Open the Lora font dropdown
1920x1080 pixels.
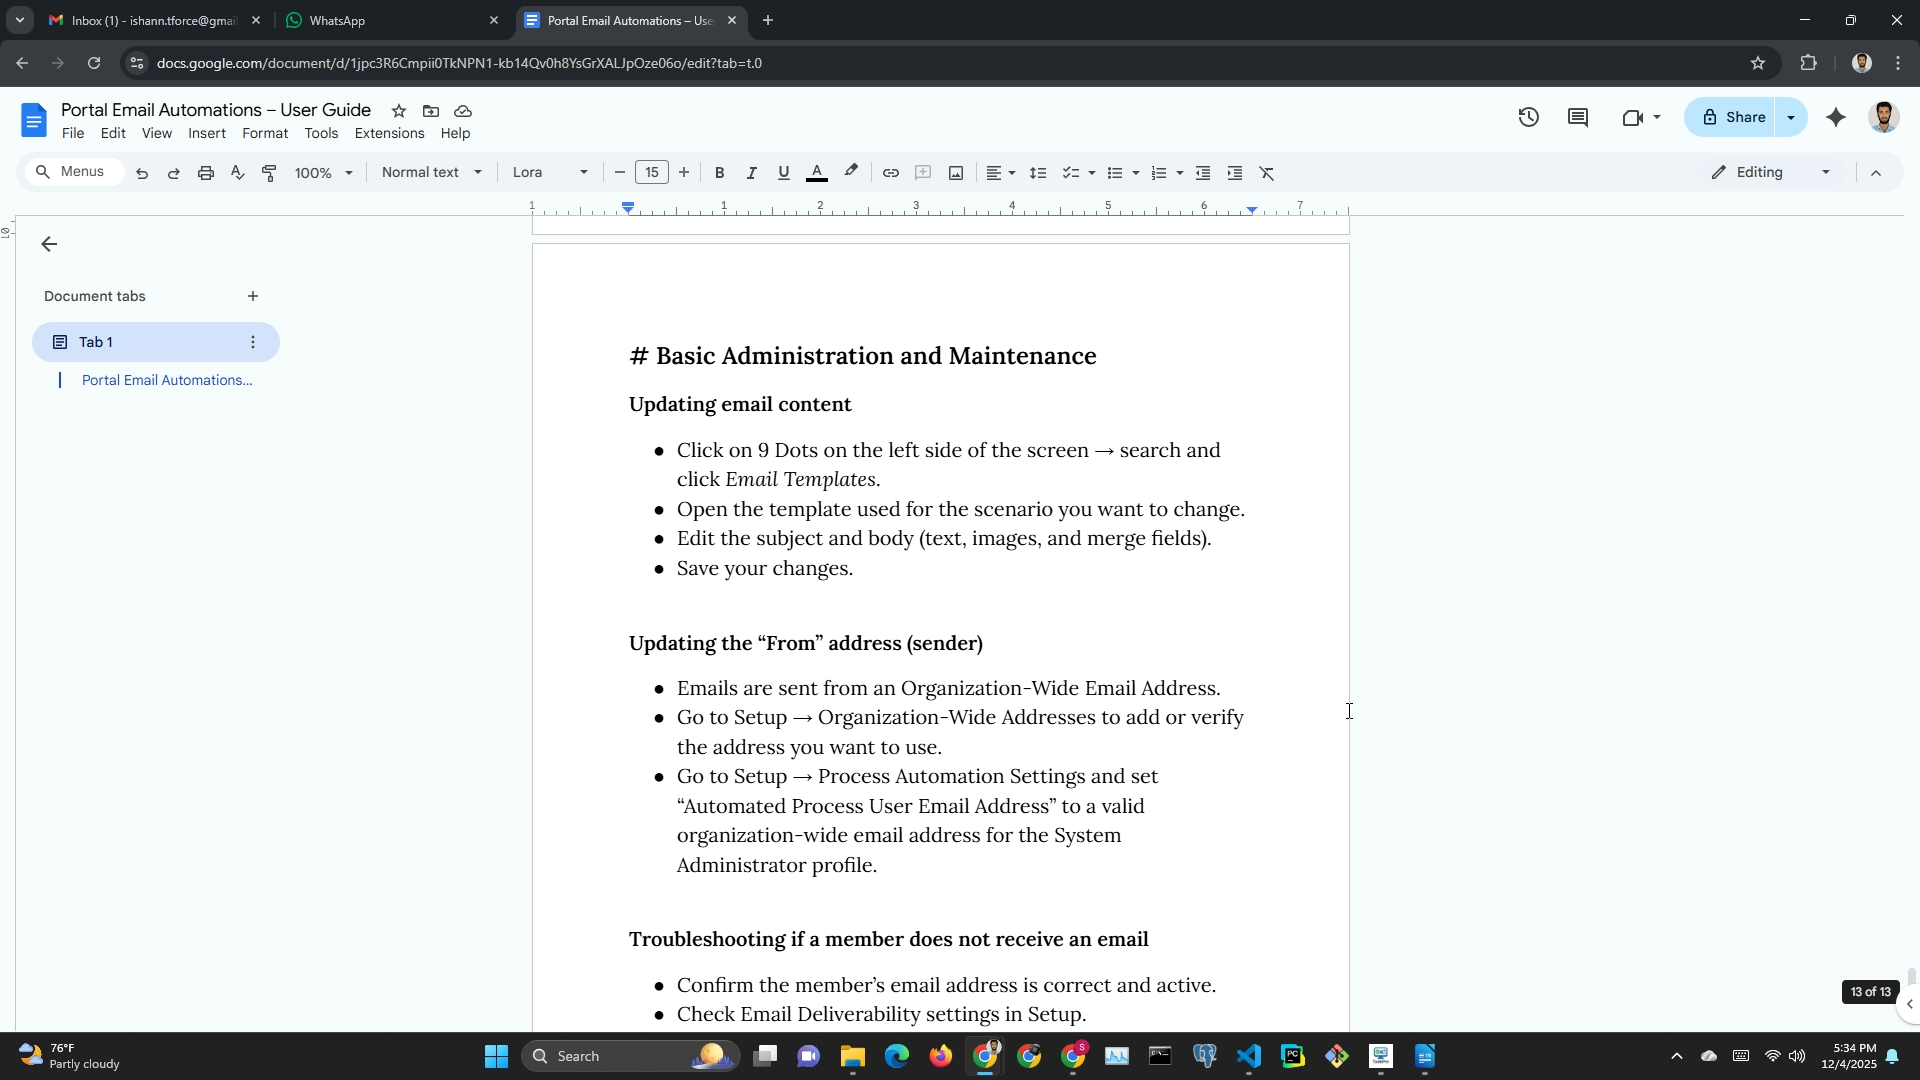550,172
